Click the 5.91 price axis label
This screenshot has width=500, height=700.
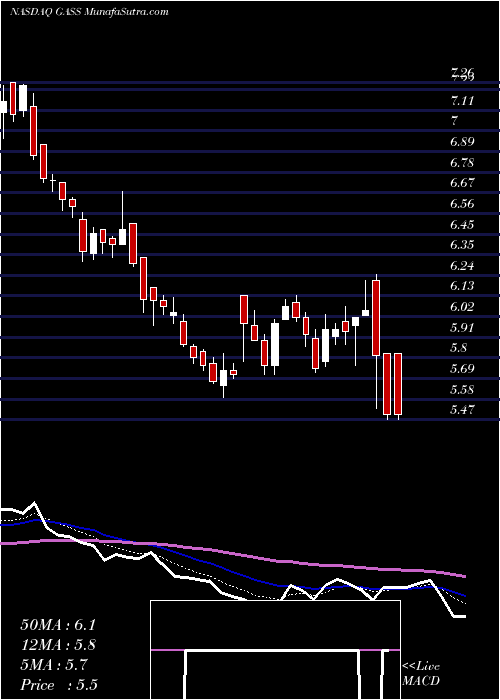coord(462,328)
